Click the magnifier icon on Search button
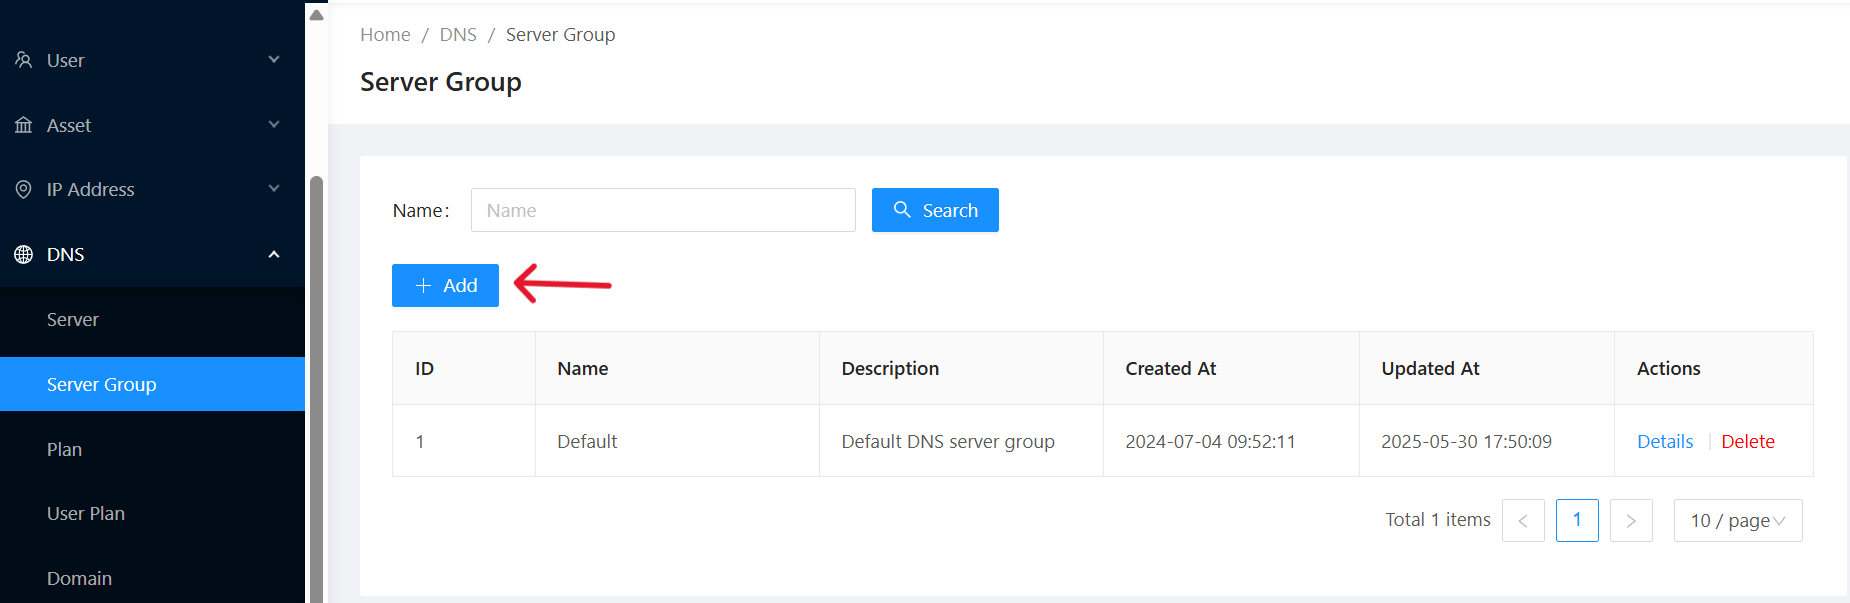This screenshot has height=603, width=1850. [x=902, y=210]
